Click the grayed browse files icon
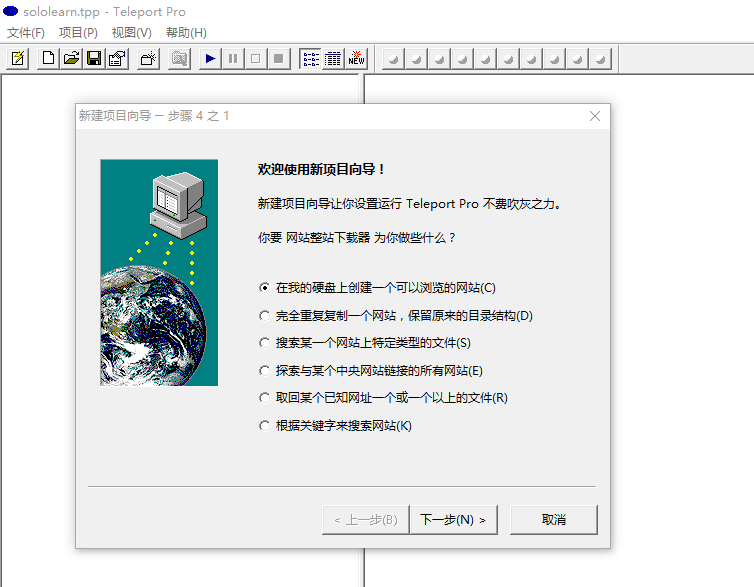 (179, 59)
